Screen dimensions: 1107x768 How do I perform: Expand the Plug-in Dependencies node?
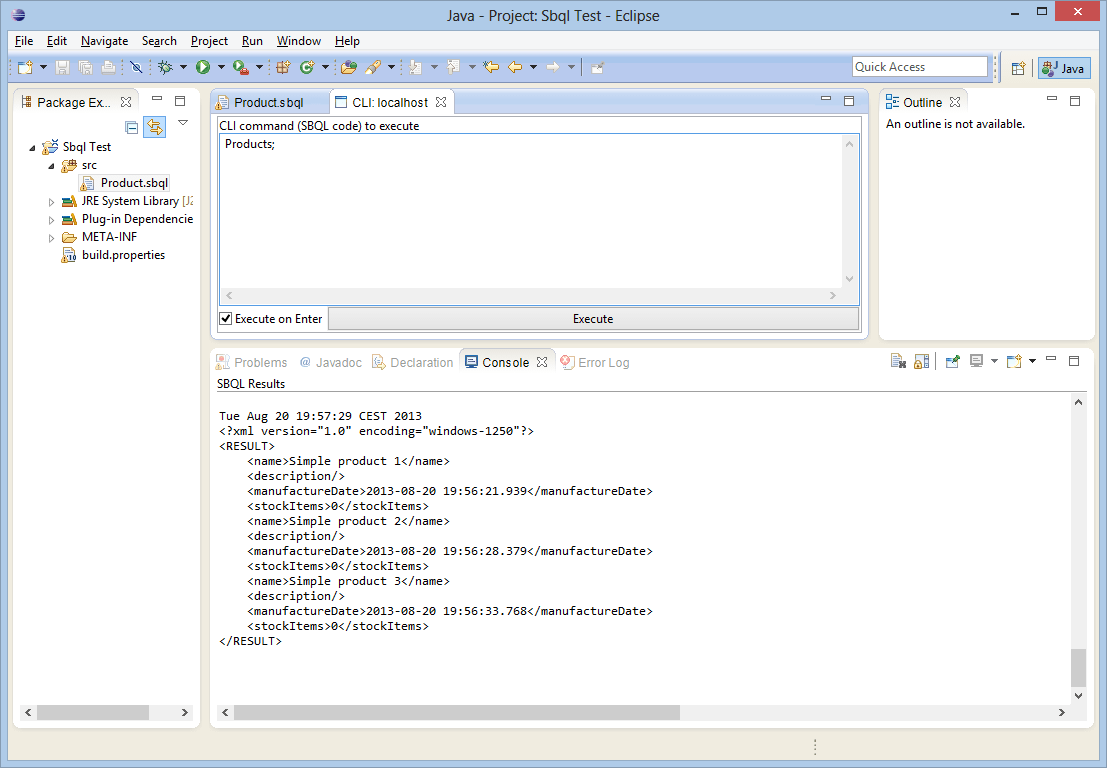(x=51, y=220)
